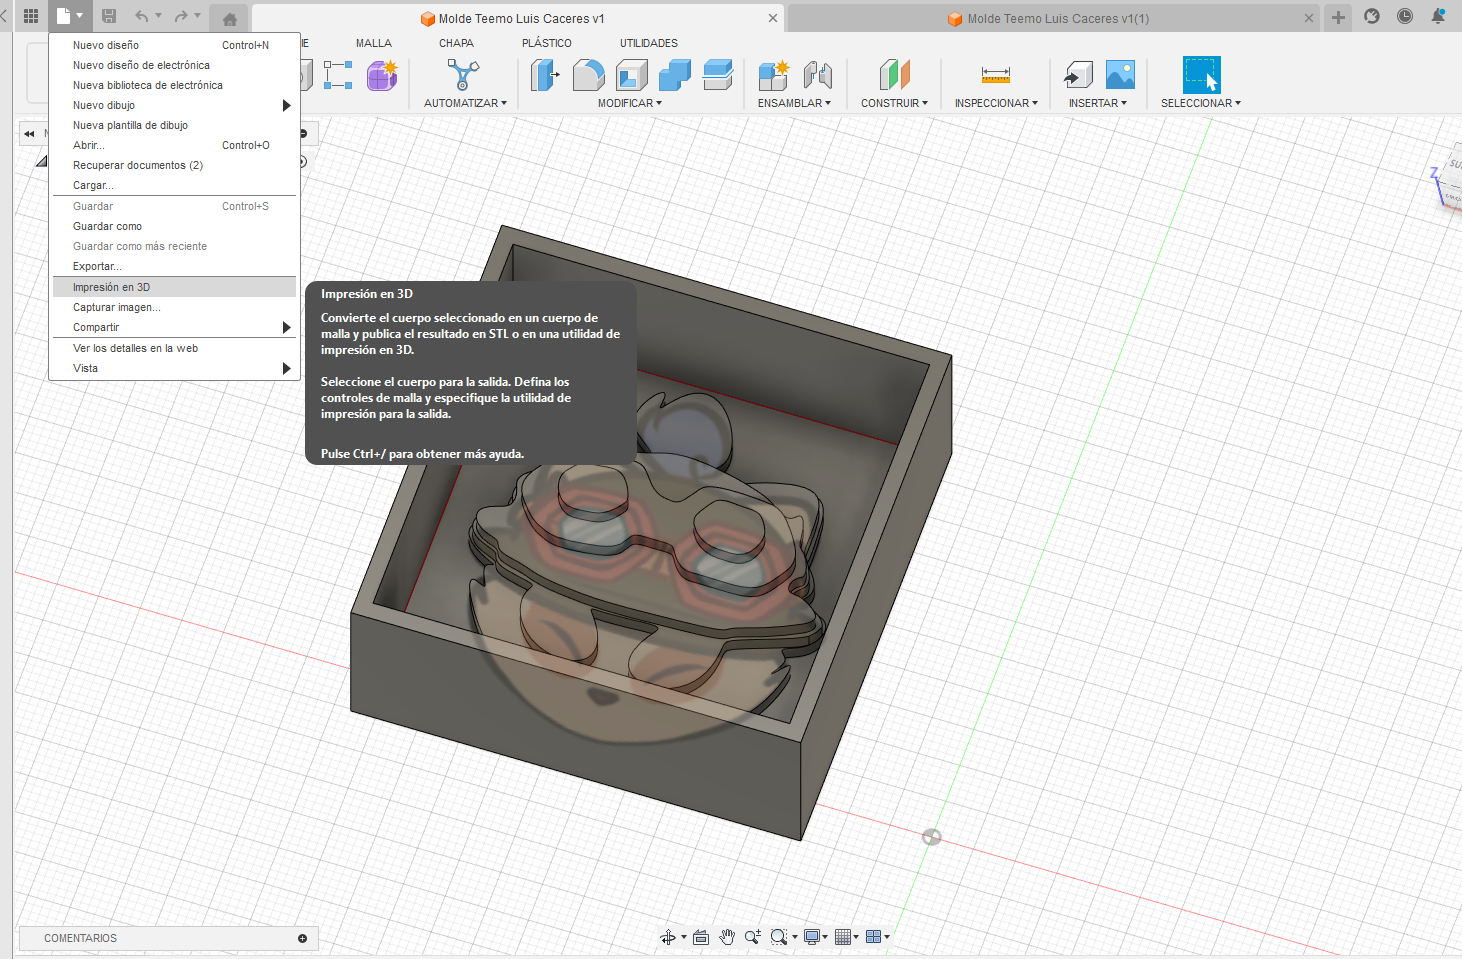Screen dimensions: 1462x959
Task: Select the Combine bodies tool icon
Action: pos(675,75)
